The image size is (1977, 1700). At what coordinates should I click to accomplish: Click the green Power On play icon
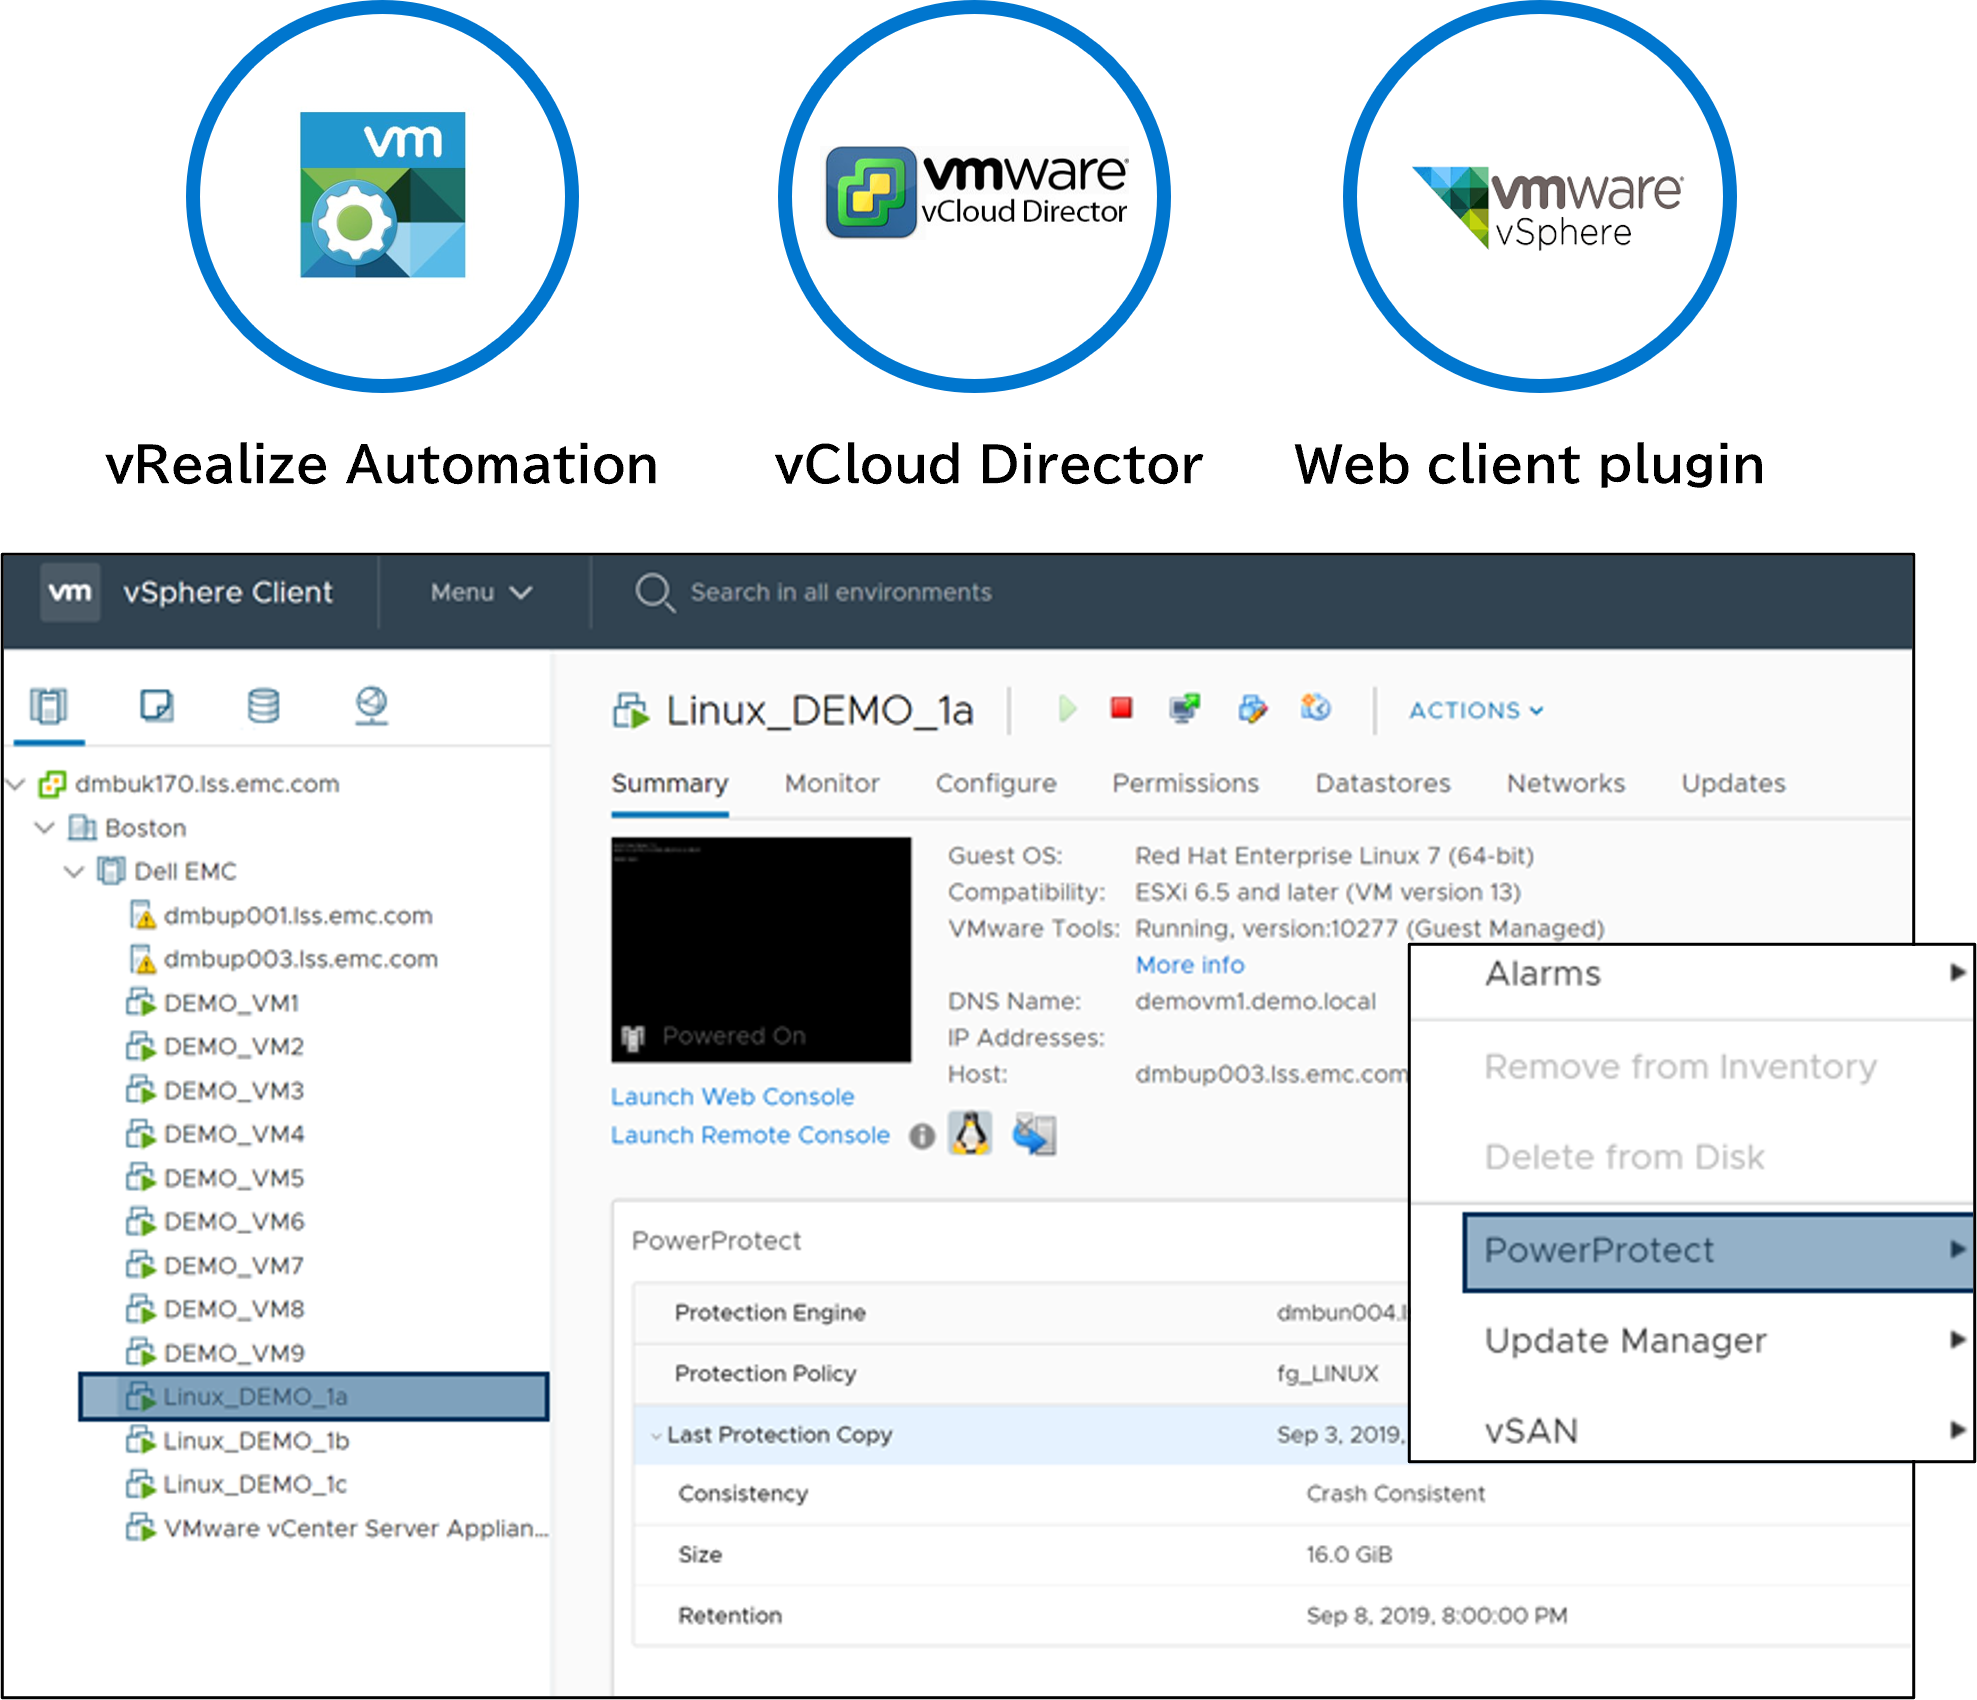[x=1067, y=709]
